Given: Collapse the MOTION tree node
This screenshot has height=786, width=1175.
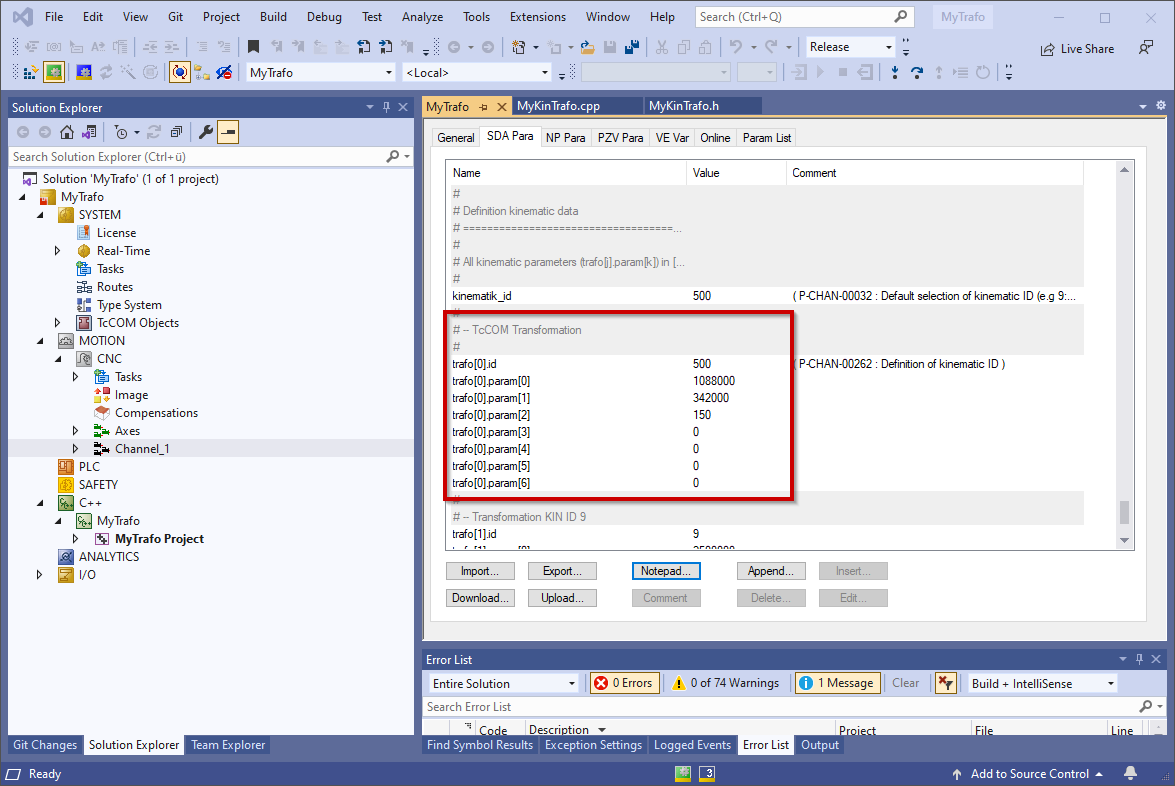Looking at the screenshot, I should point(40,341).
